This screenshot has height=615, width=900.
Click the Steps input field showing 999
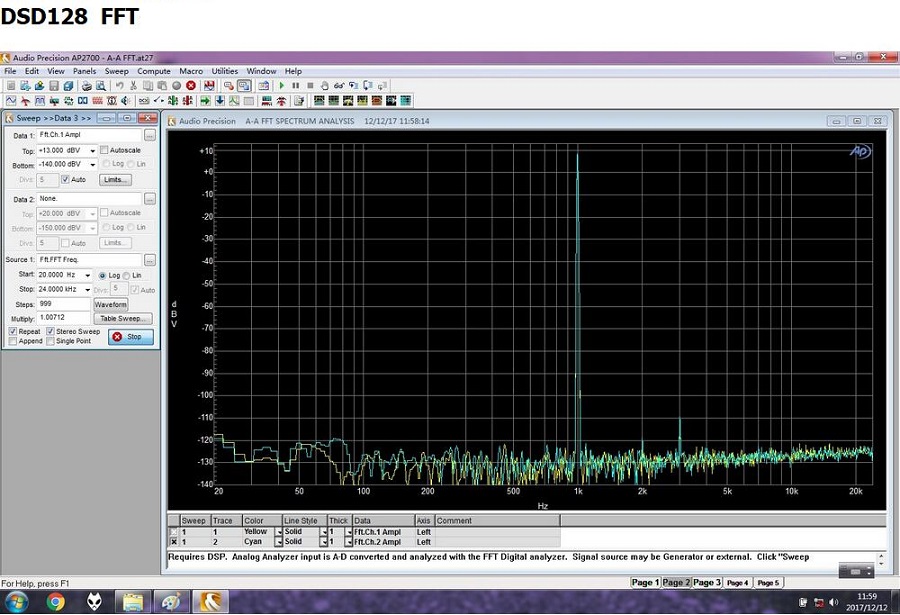point(63,304)
